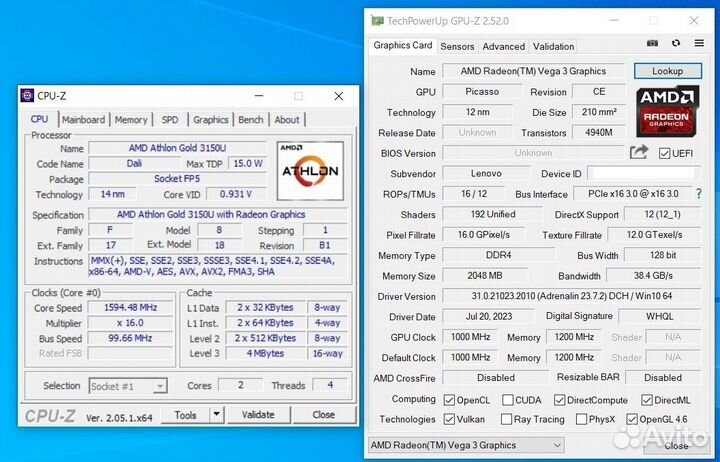Click the AMD CrossFire Disabled field
Viewport: 720px width, 462px height.
pyautogui.click(x=496, y=378)
